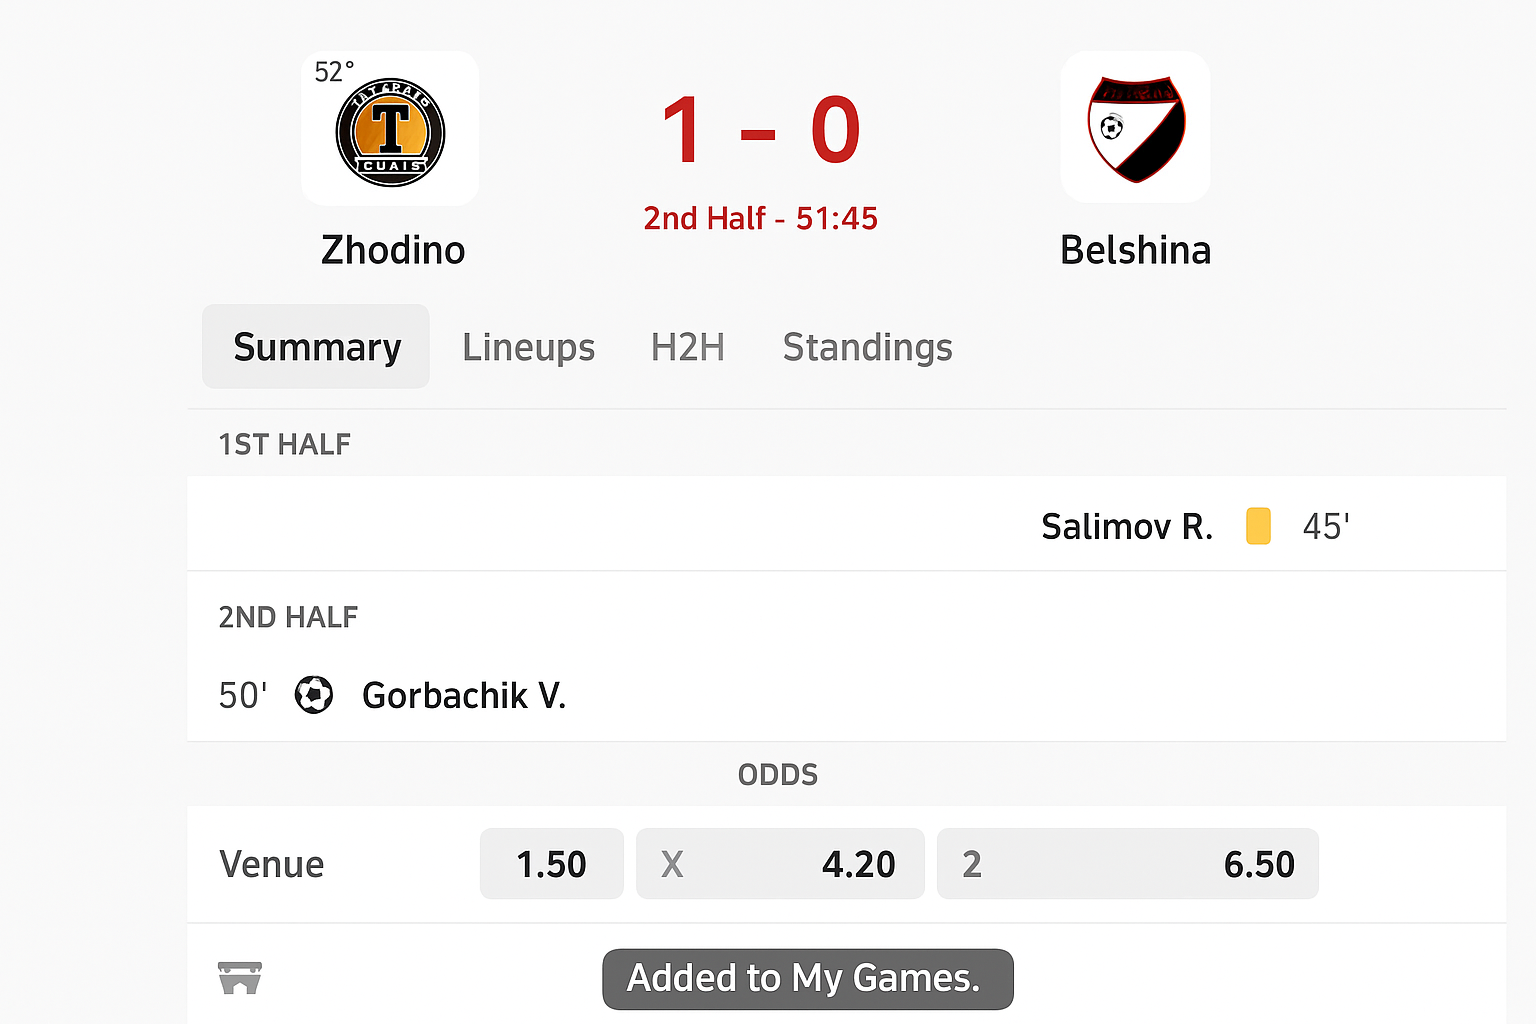This screenshot has width=1536, height=1024.
Task: Click the 2nd Half match timer
Action: click(x=760, y=218)
